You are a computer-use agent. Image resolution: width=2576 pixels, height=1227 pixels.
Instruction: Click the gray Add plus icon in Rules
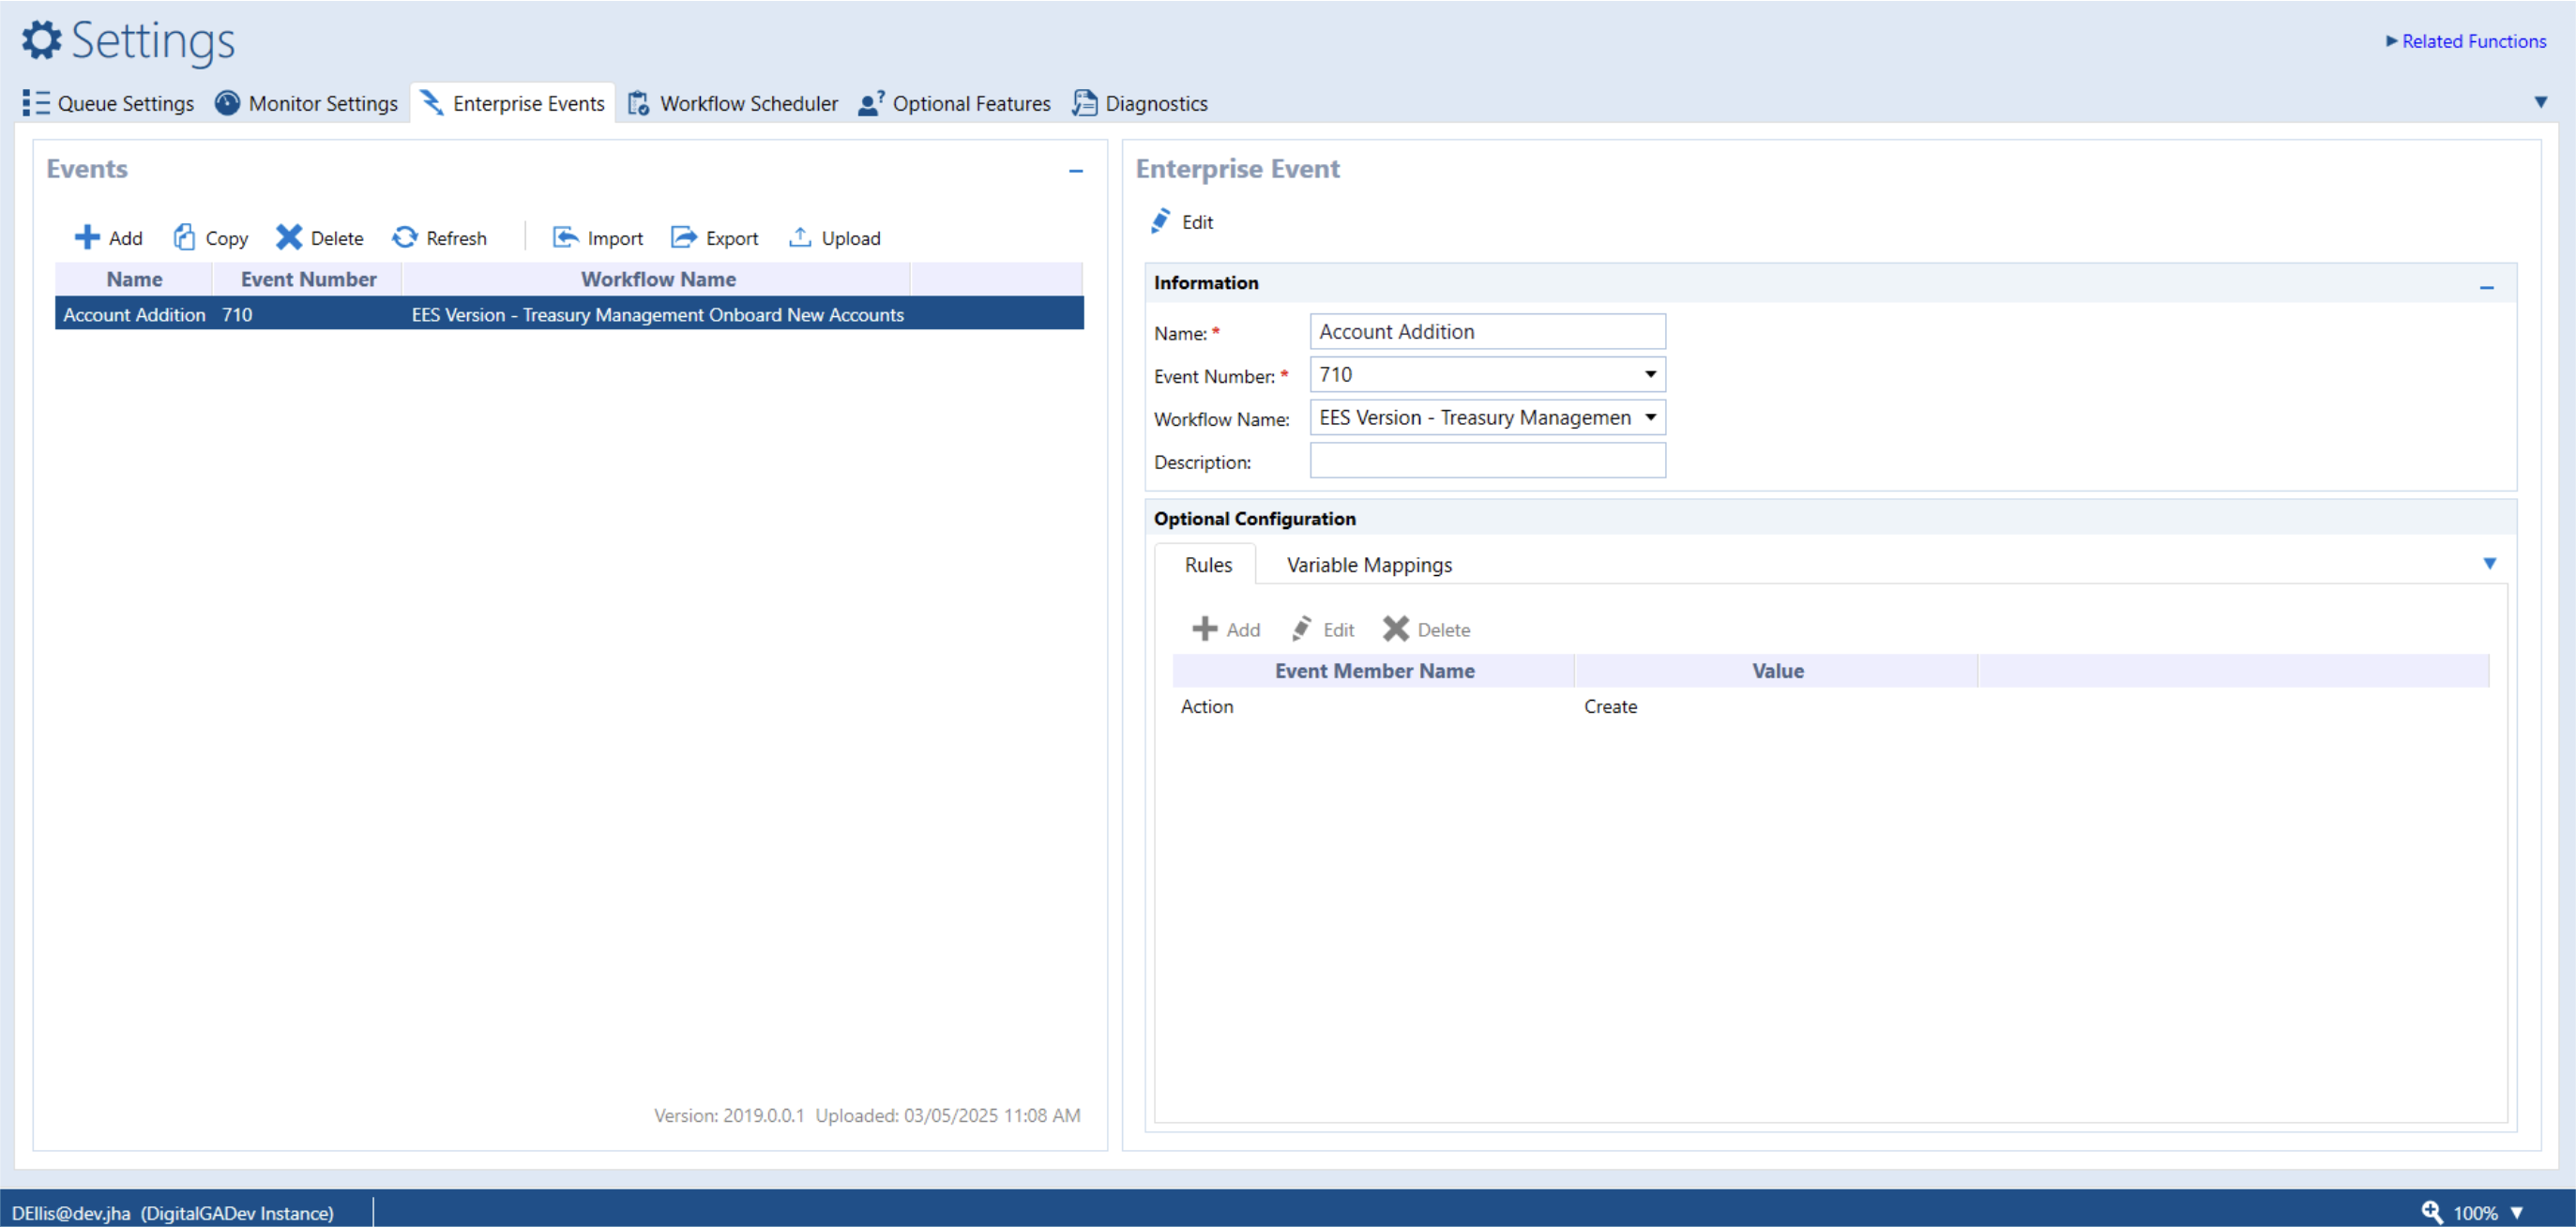1205,629
